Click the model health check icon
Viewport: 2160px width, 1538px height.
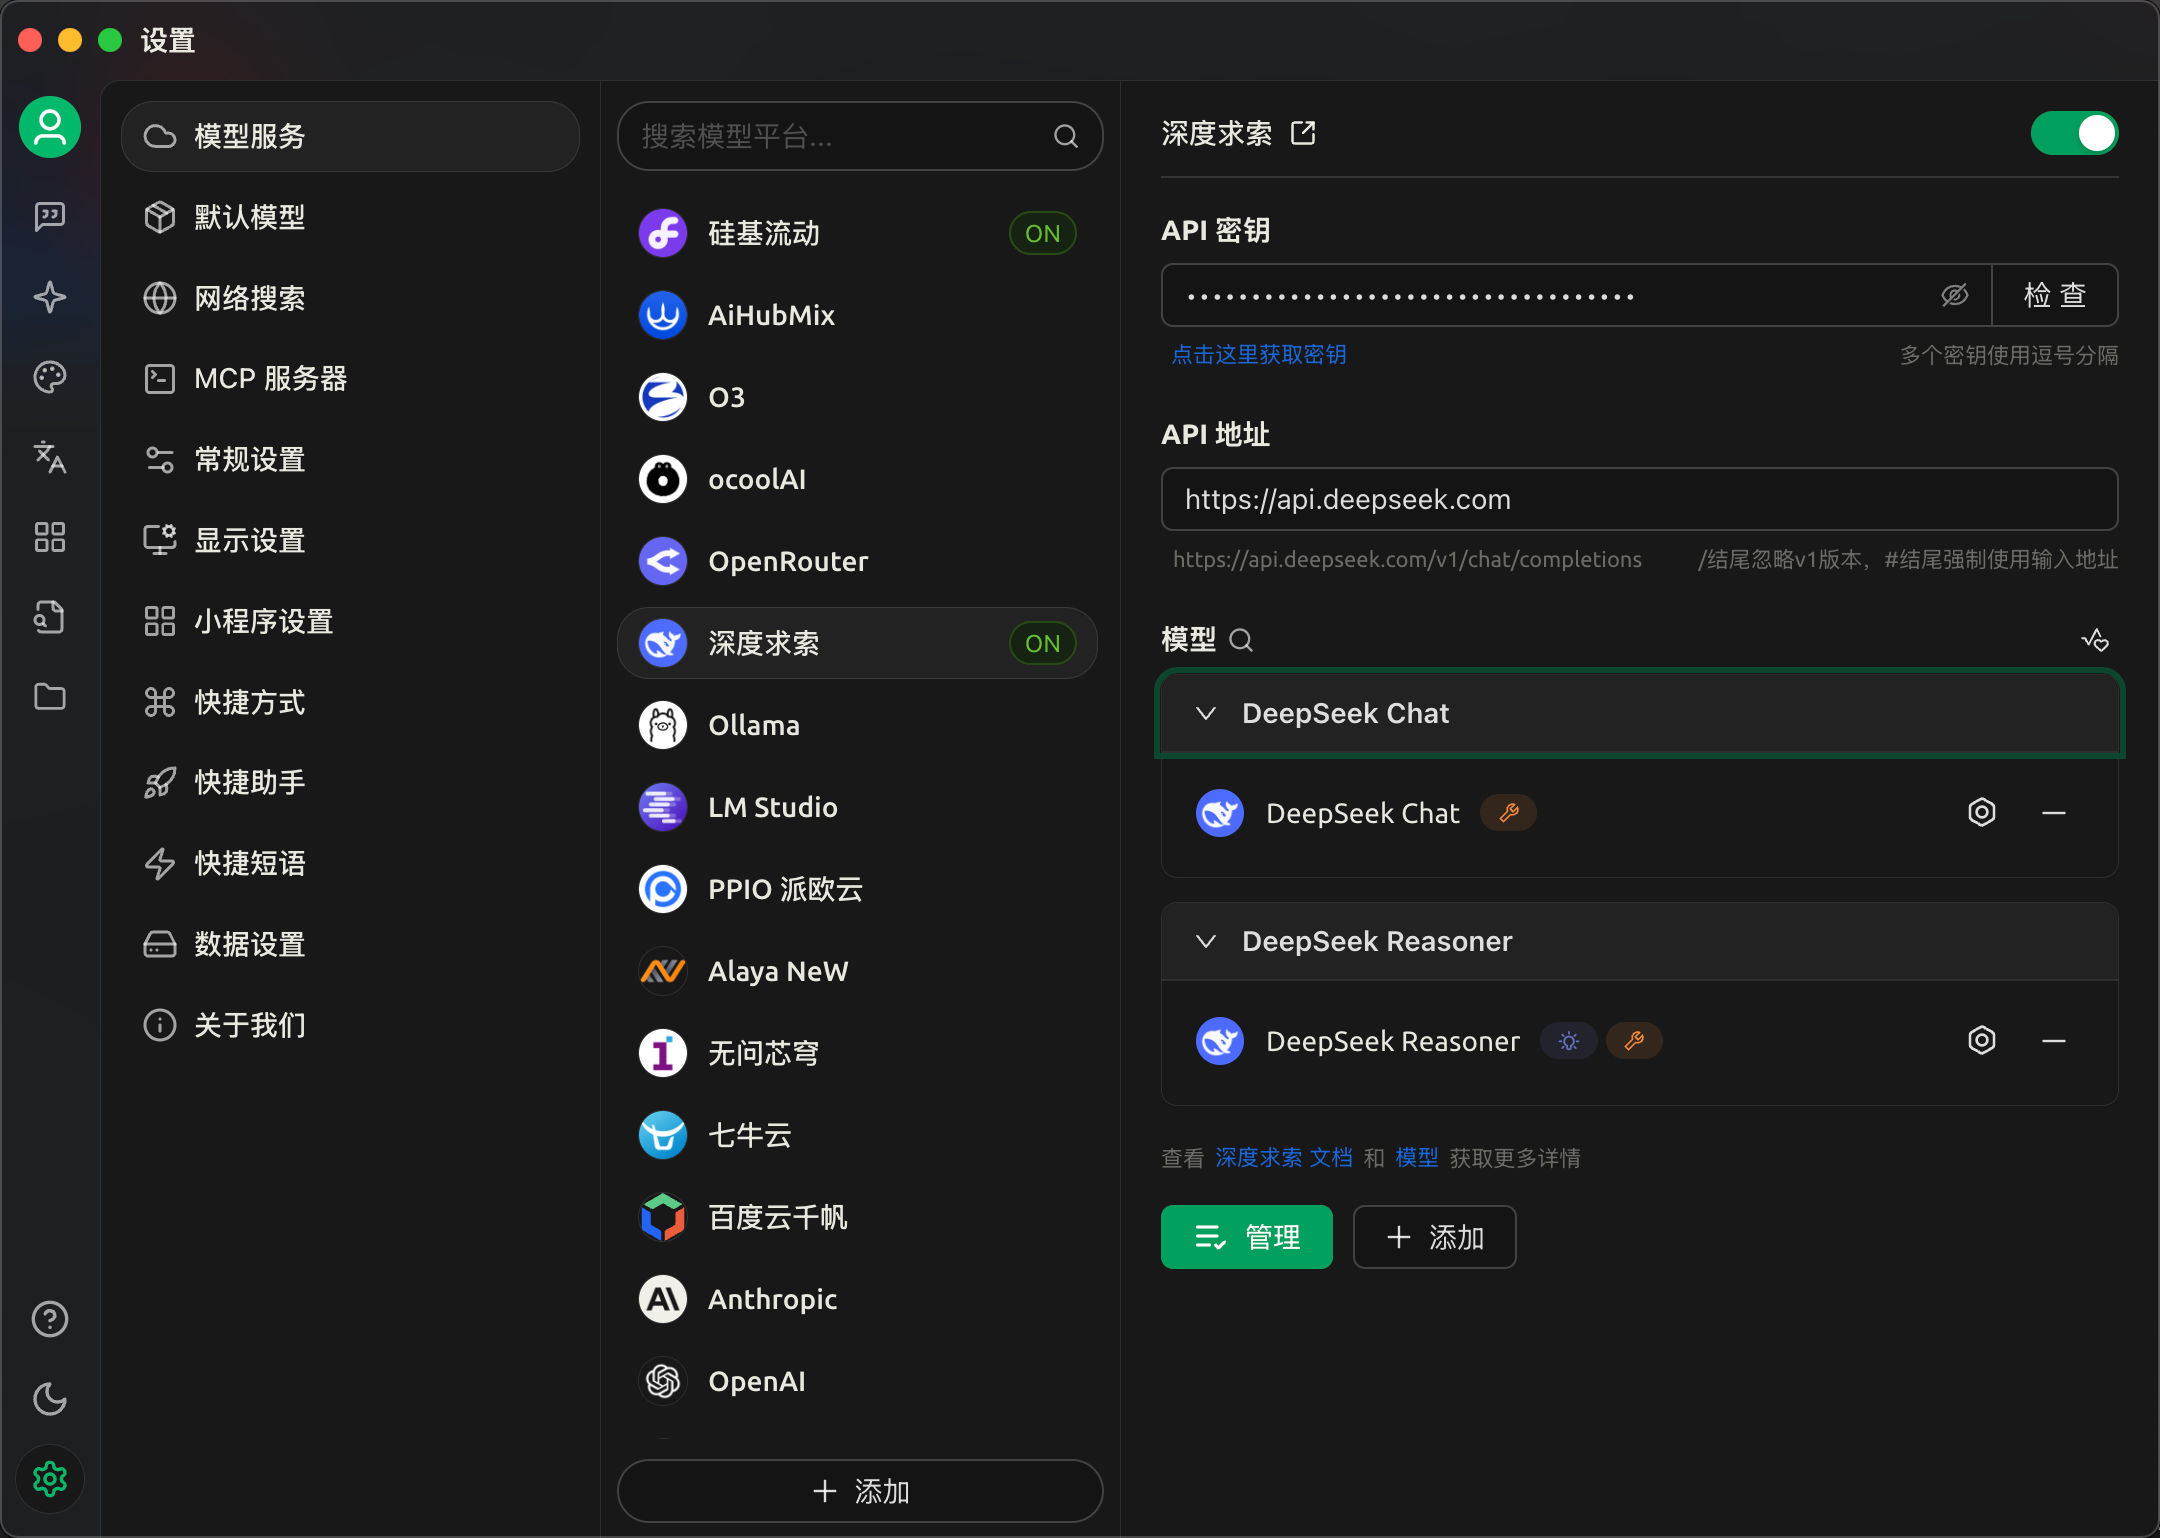coord(2095,640)
